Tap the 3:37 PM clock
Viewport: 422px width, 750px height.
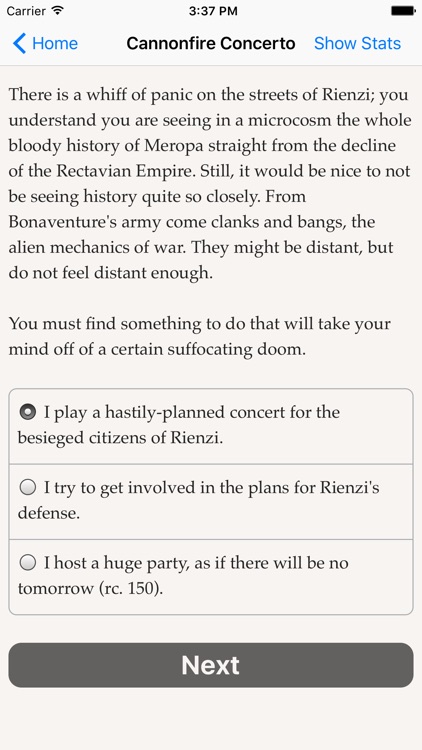coord(213,11)
